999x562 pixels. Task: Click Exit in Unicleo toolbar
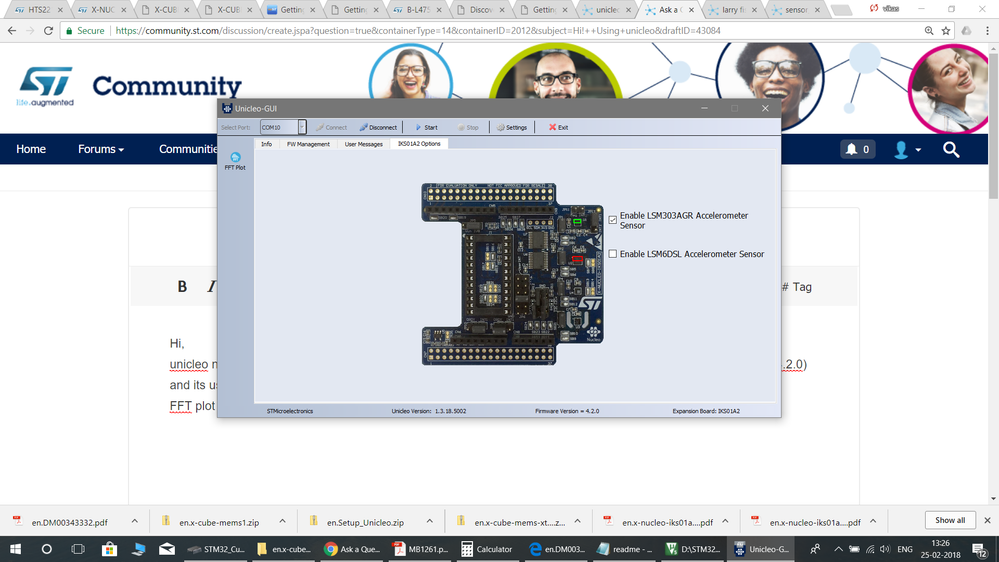coord(559,127)
